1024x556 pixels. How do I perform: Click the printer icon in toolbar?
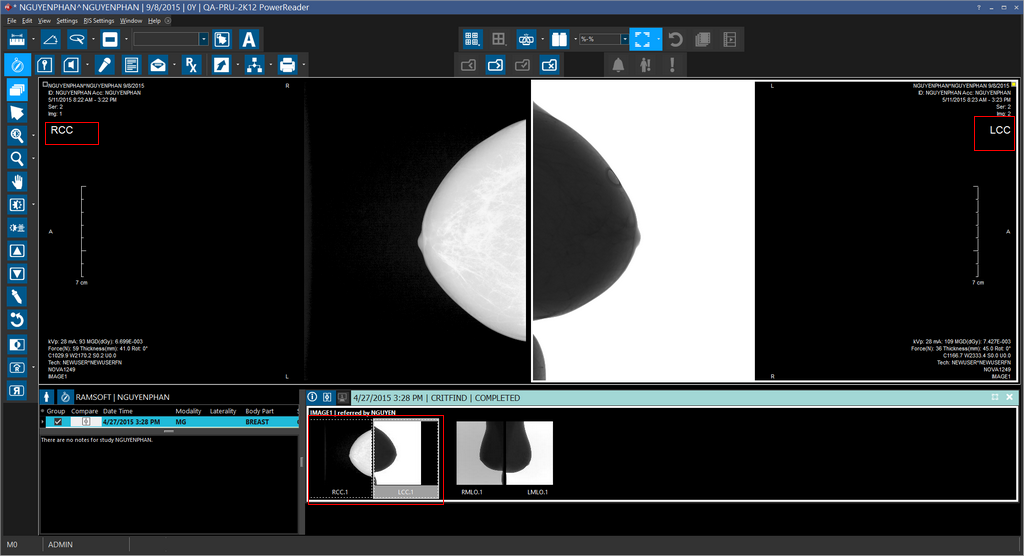tap(287, 65)
